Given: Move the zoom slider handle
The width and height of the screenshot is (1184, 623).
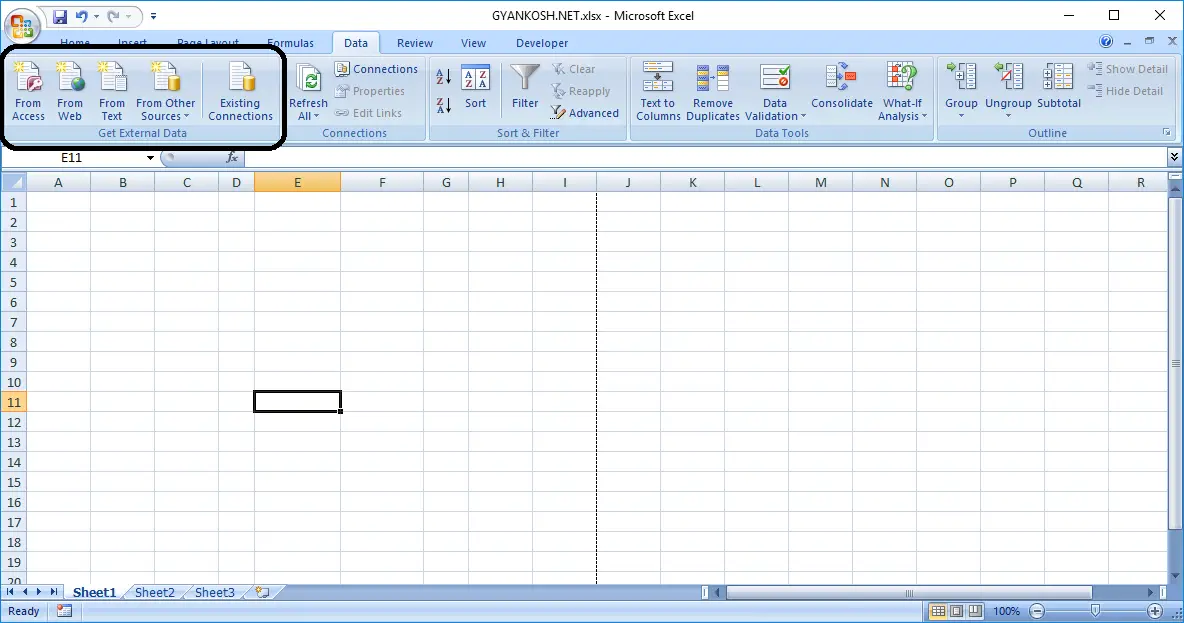Looking at the screenshot, I should [x=1095, y=611].
